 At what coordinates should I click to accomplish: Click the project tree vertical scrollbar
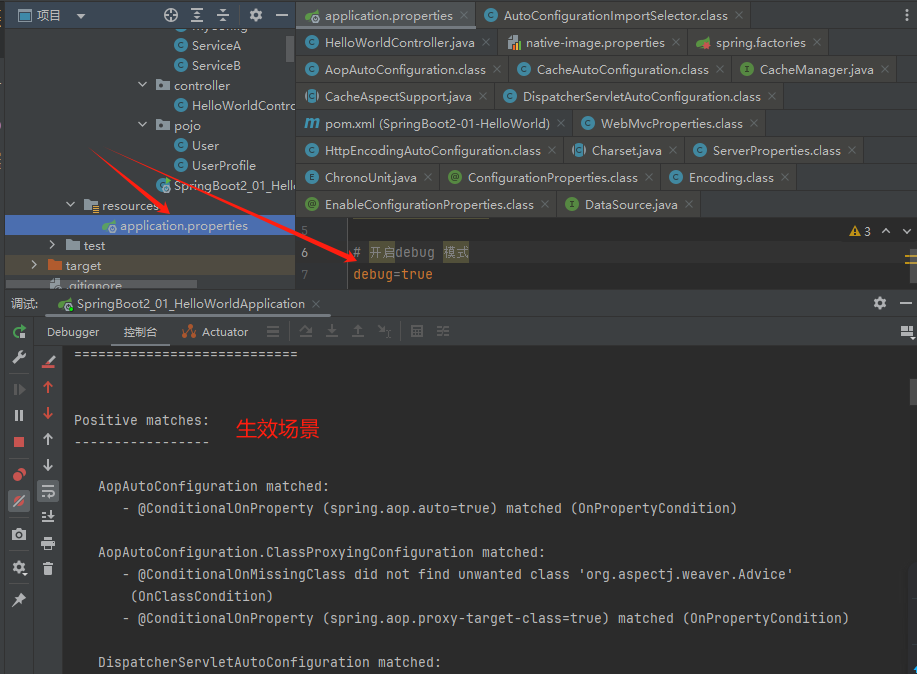[289, 49]
